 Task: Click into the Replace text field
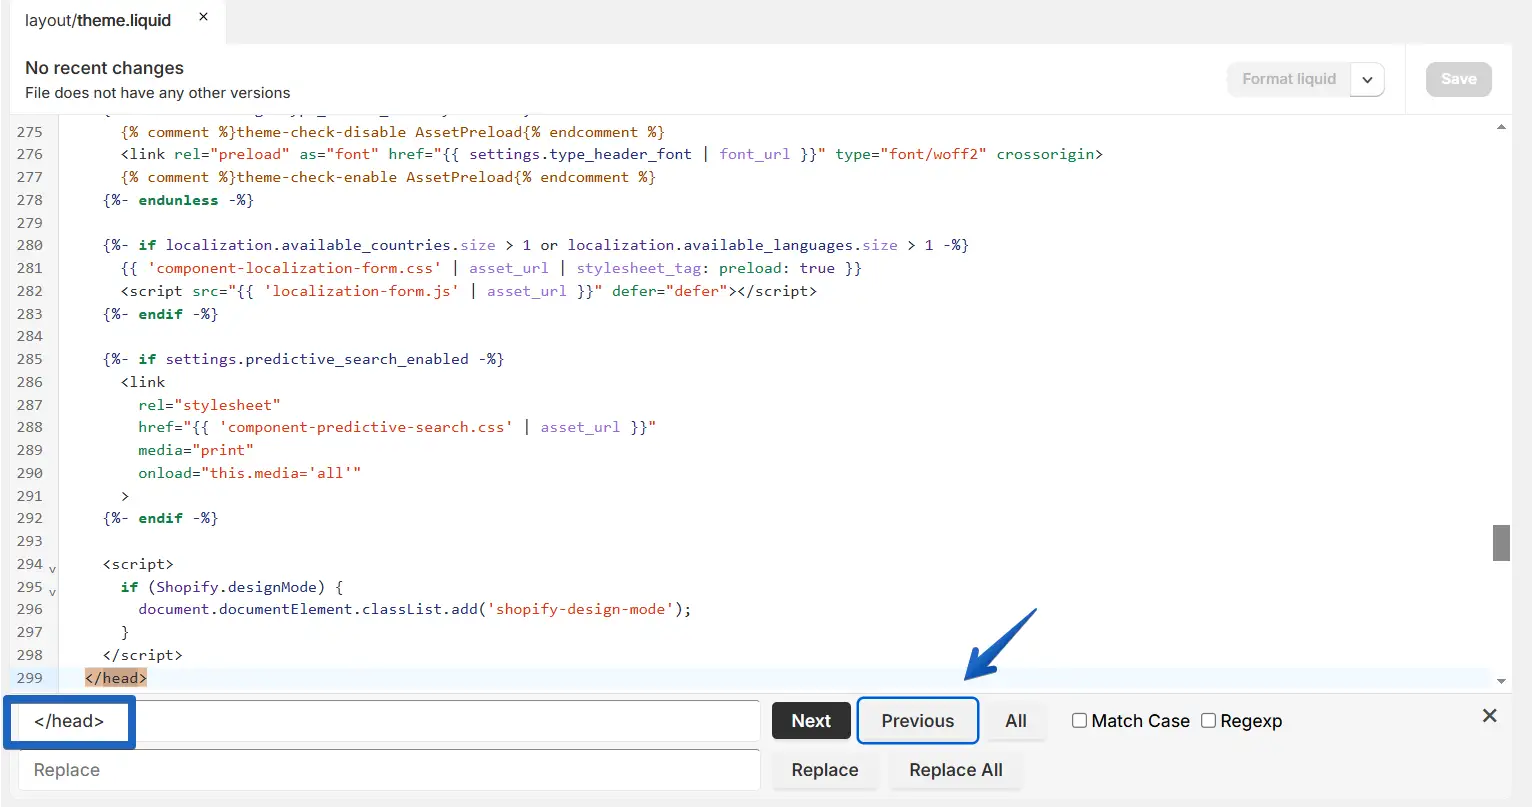coord(390,770)
